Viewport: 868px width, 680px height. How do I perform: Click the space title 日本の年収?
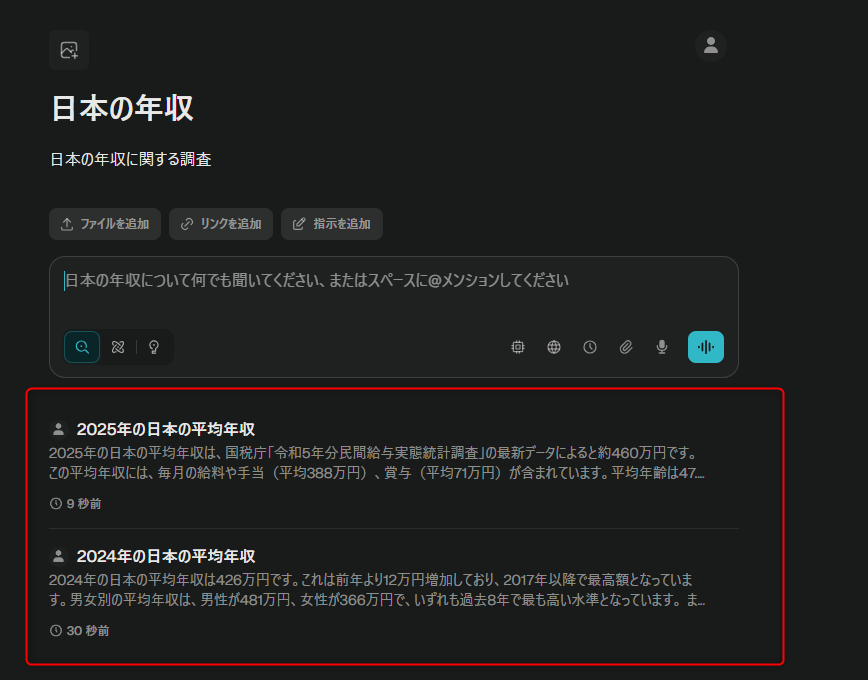coord(122,108)
